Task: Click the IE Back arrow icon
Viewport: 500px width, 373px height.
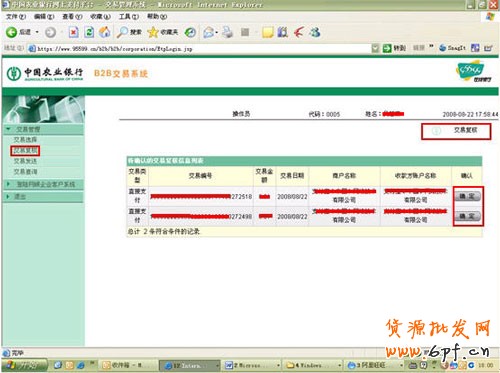Action: [12, 32]
